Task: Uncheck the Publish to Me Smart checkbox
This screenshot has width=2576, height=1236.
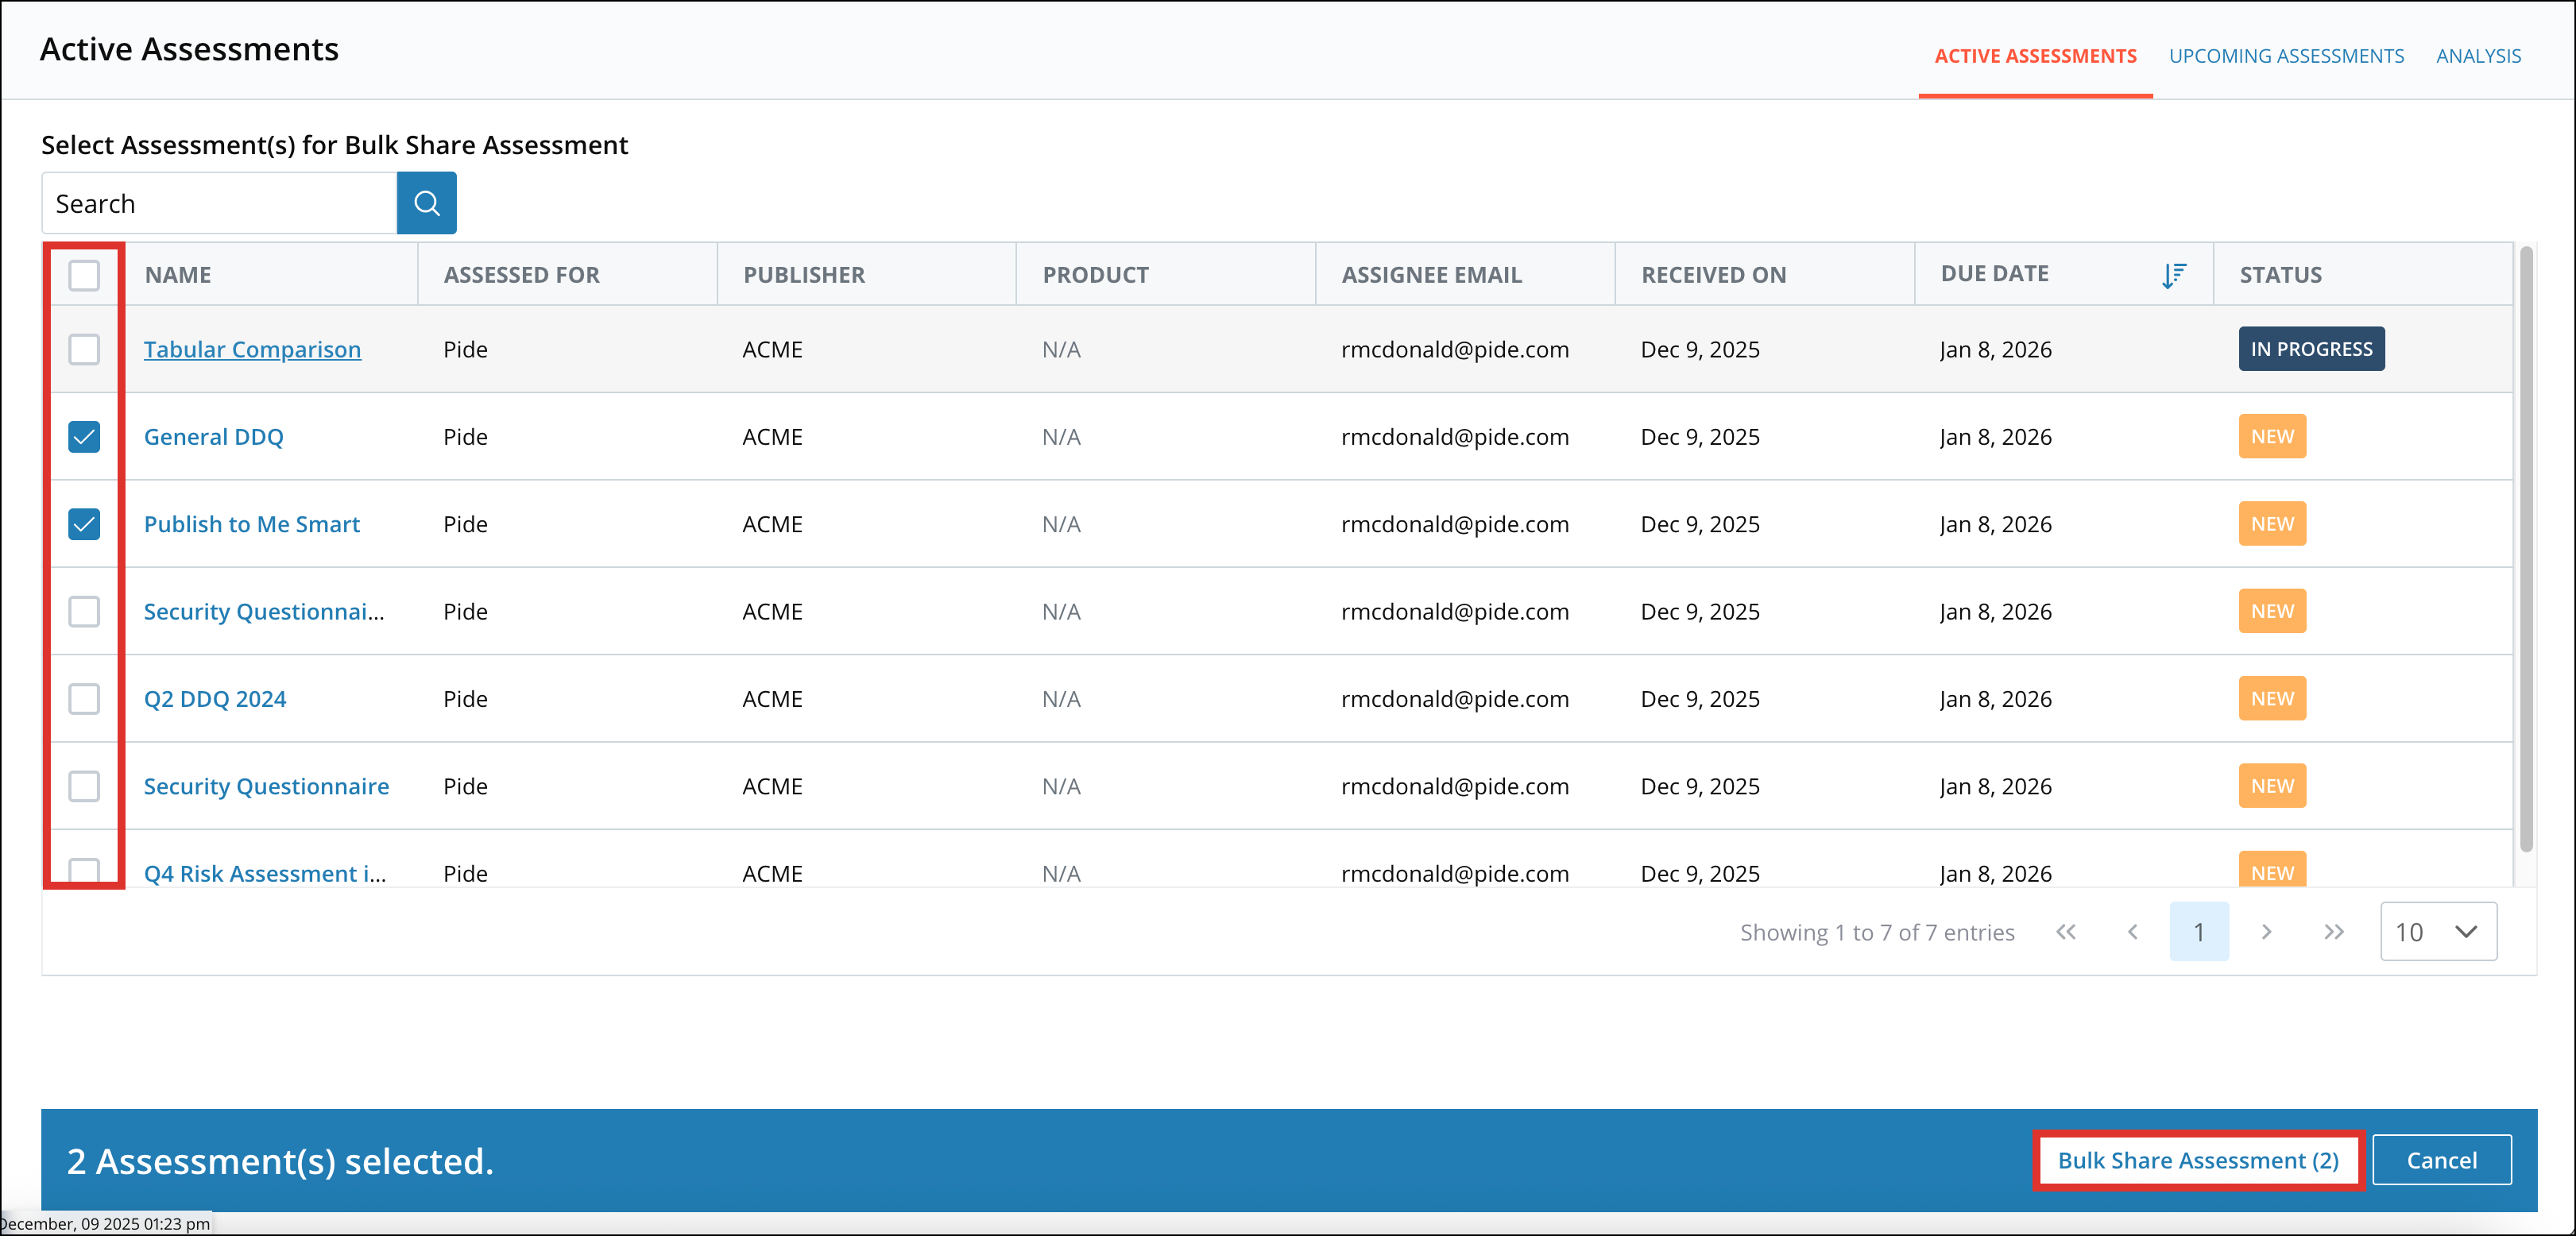Action: (84, 524)
